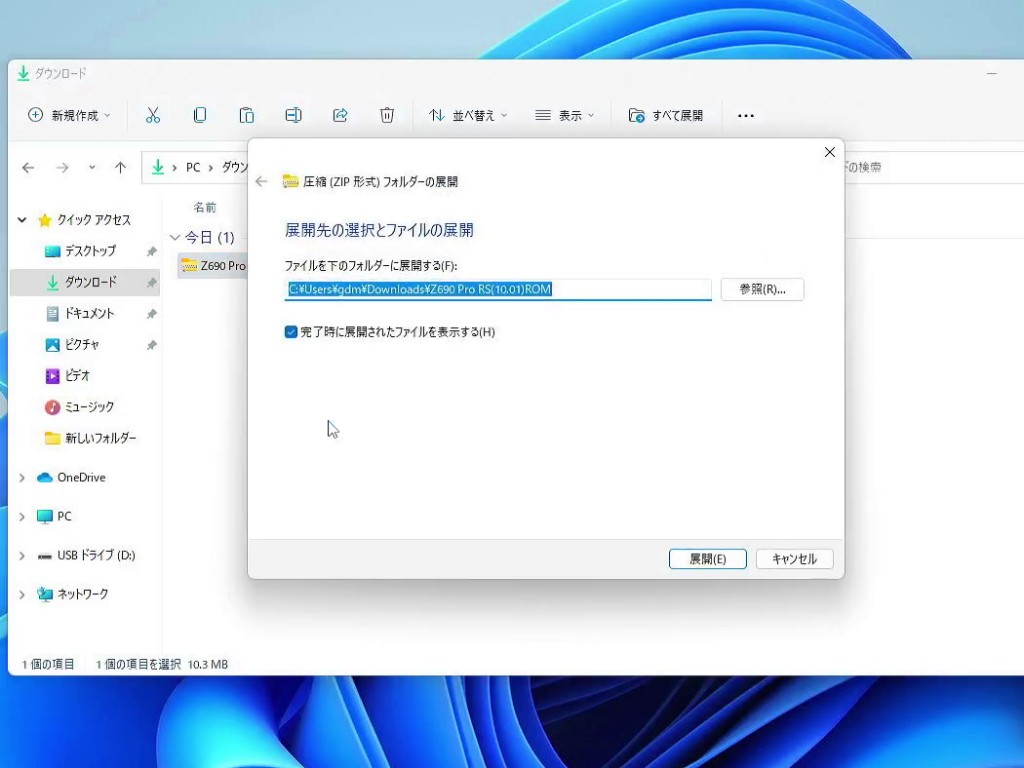Viewport: 1024px width, 768px height.
Task: Click the Rename icon in toolbar
Action: [293, 115]
